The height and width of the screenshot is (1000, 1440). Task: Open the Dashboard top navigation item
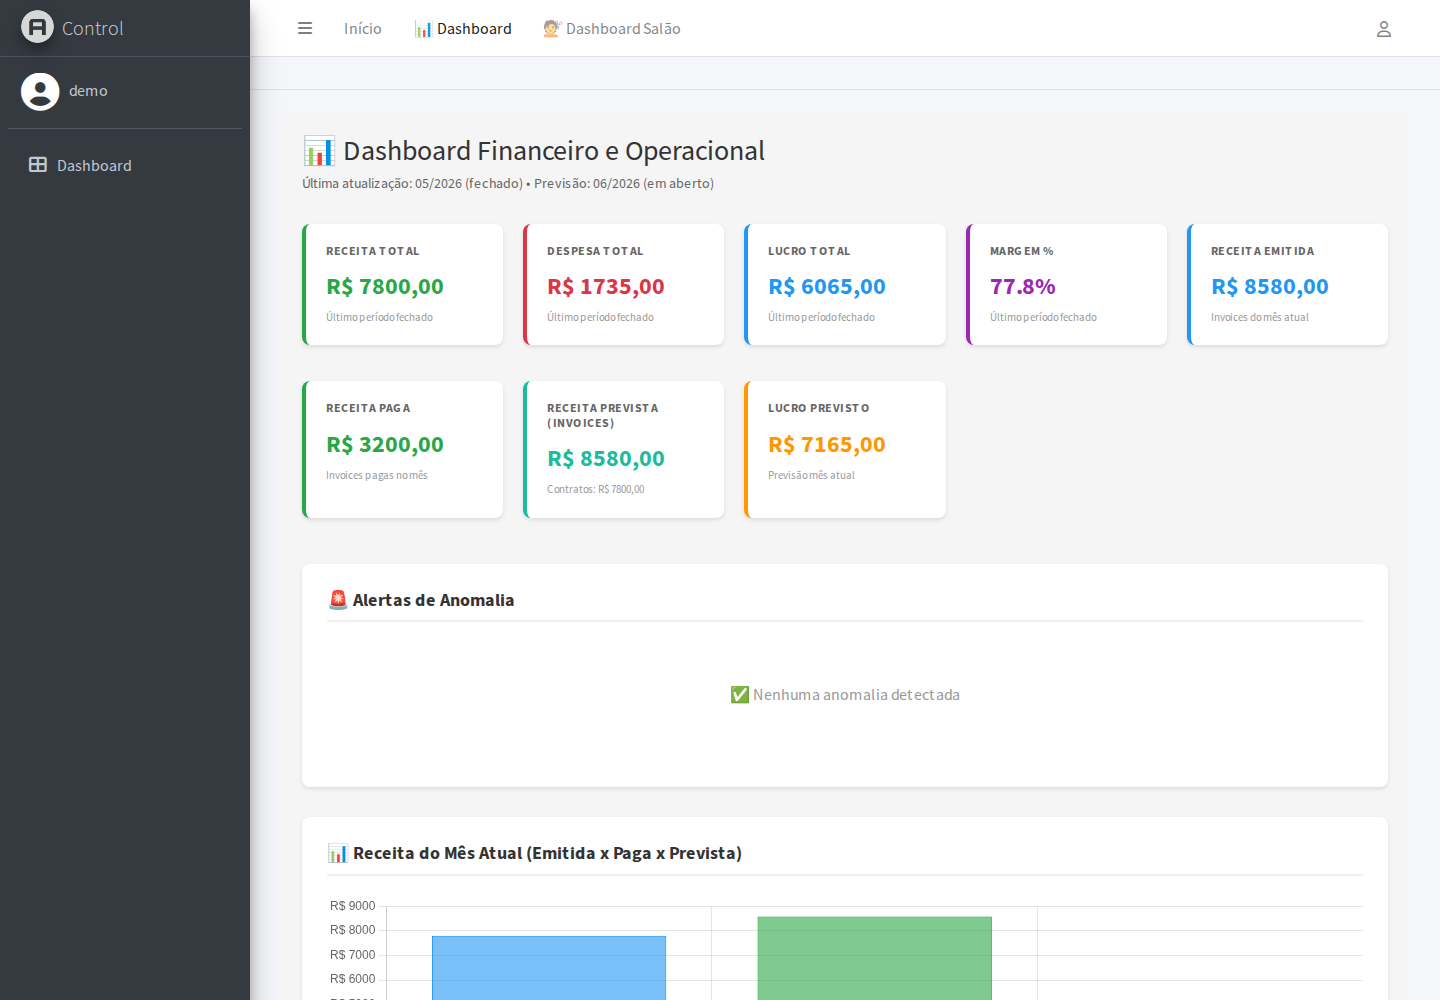click(463, 29)
